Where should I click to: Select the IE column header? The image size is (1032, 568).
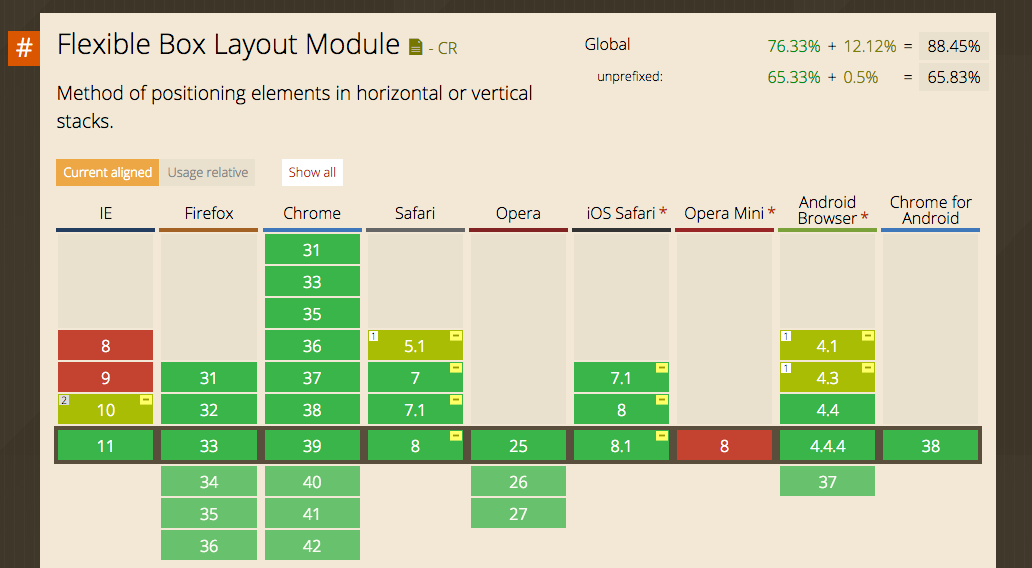(x=105, y=213)
